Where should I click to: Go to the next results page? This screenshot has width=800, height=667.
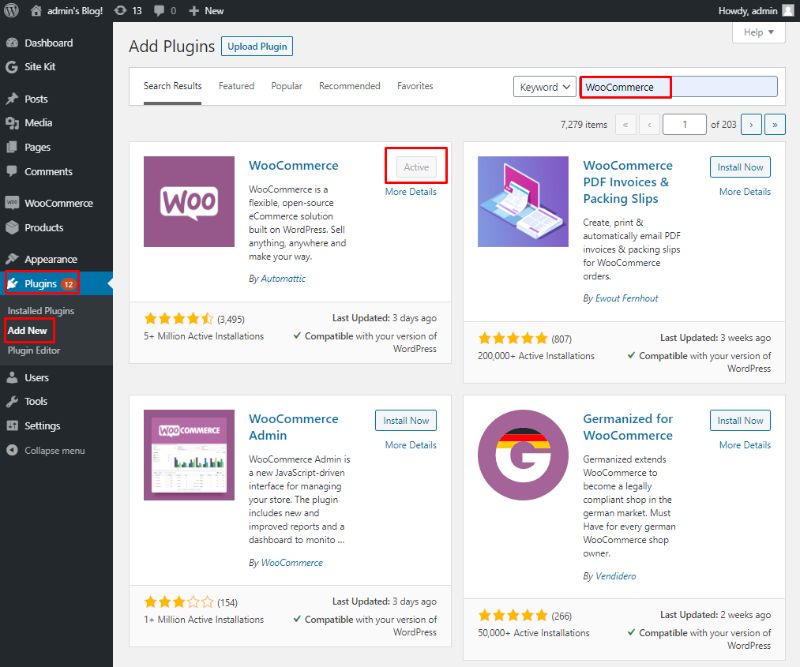click(x=751, y=125)
